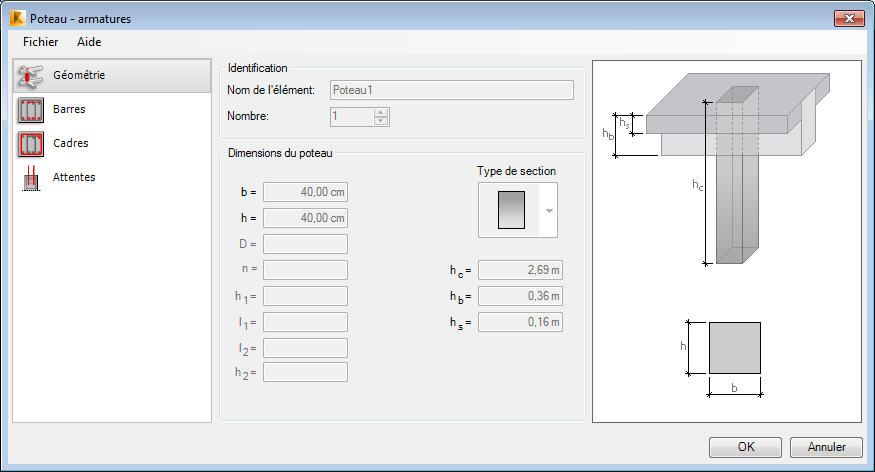The width and height of the screenshot is (875, 472).
Task: Select the Géométrie panel icon
Action: [30, 76]
